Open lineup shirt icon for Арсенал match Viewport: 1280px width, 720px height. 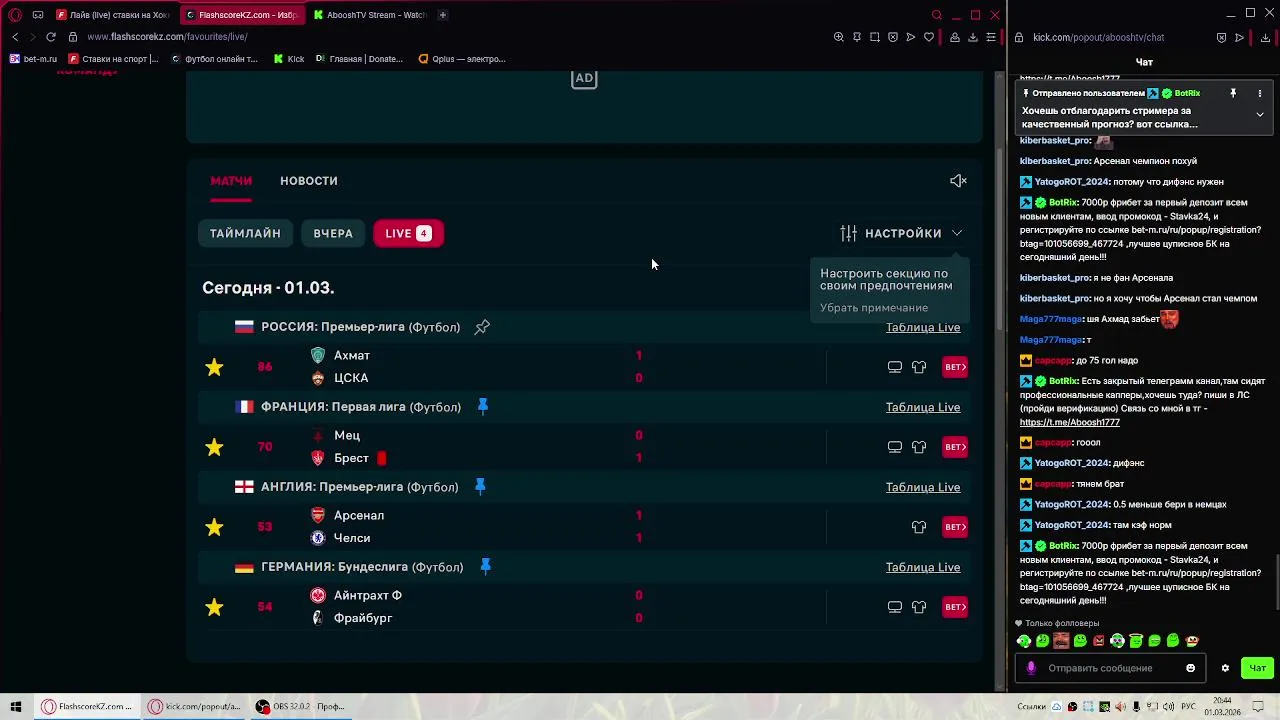(919, 527)
